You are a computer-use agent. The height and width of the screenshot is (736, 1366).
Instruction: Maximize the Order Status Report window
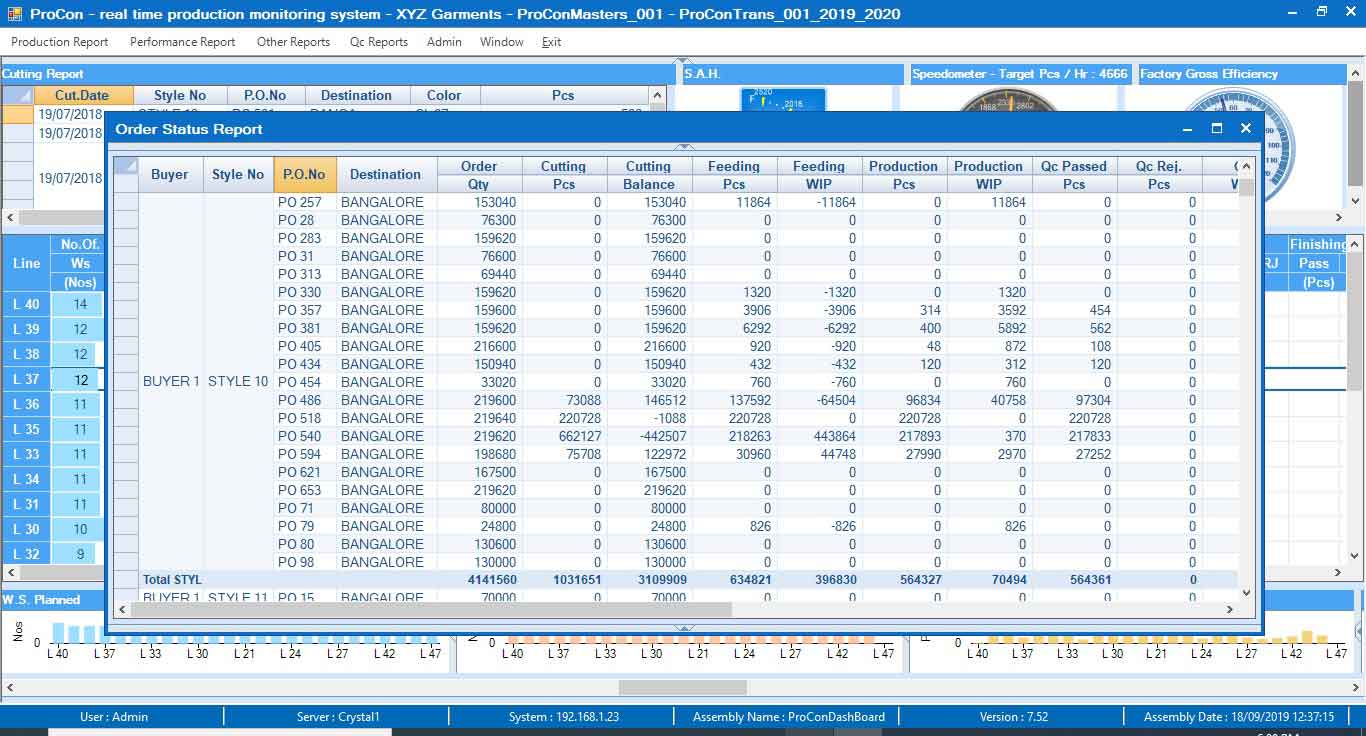(x=1217, y=128)
